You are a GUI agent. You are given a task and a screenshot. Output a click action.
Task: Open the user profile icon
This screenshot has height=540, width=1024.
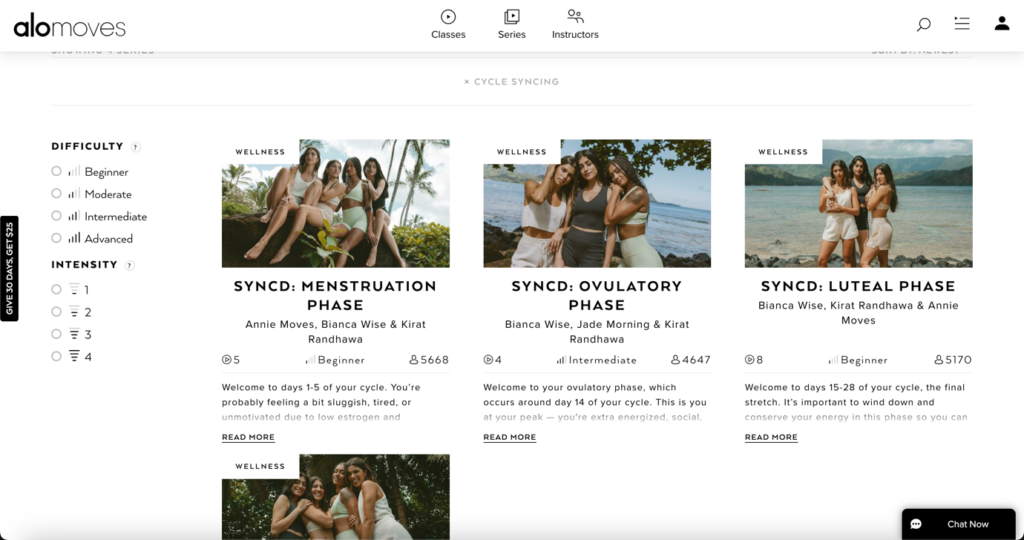(x=1001, y=24)
